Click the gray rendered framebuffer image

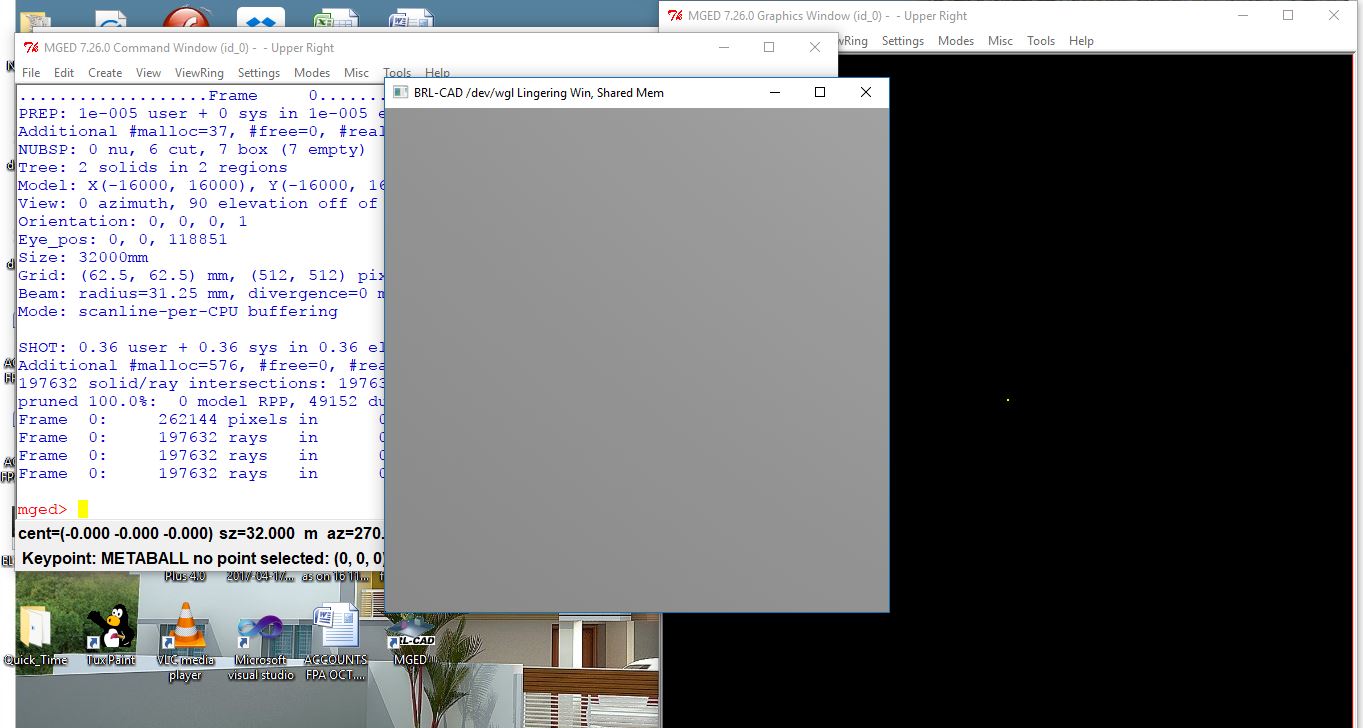[636, 359]
